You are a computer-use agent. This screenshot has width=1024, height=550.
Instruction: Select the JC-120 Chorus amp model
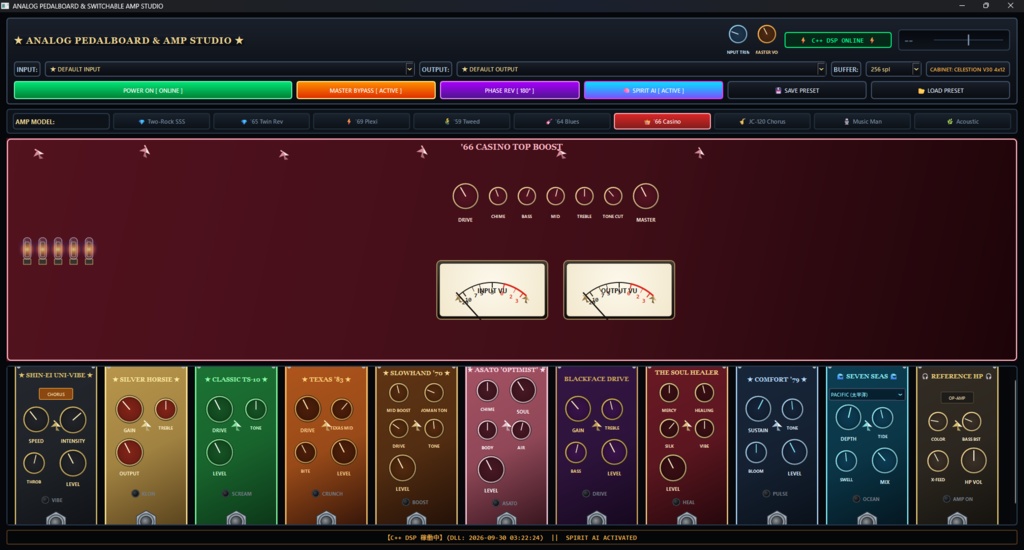(x=762, y=121)
